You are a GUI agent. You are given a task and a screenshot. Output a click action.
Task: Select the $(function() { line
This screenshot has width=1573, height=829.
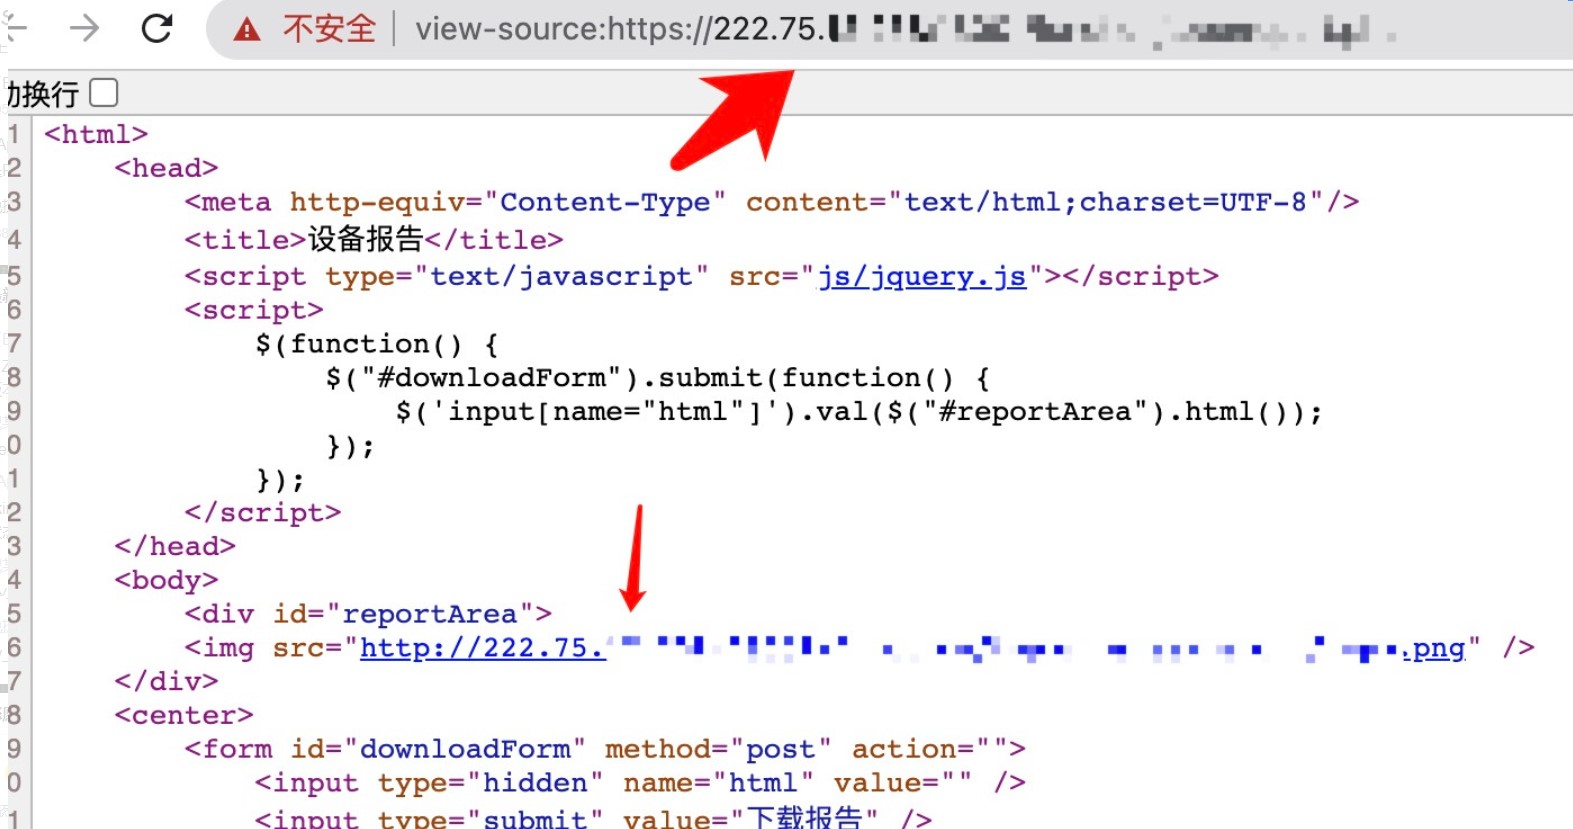tap(377, 344)
